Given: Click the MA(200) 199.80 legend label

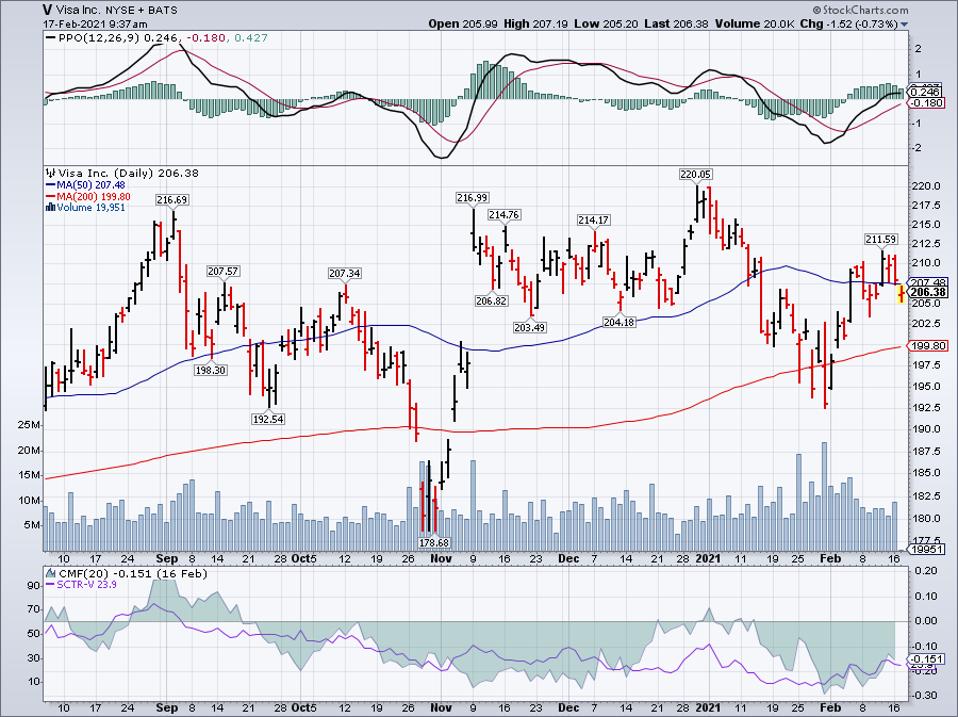Looking at the screenshot, I should pos(93,197).
